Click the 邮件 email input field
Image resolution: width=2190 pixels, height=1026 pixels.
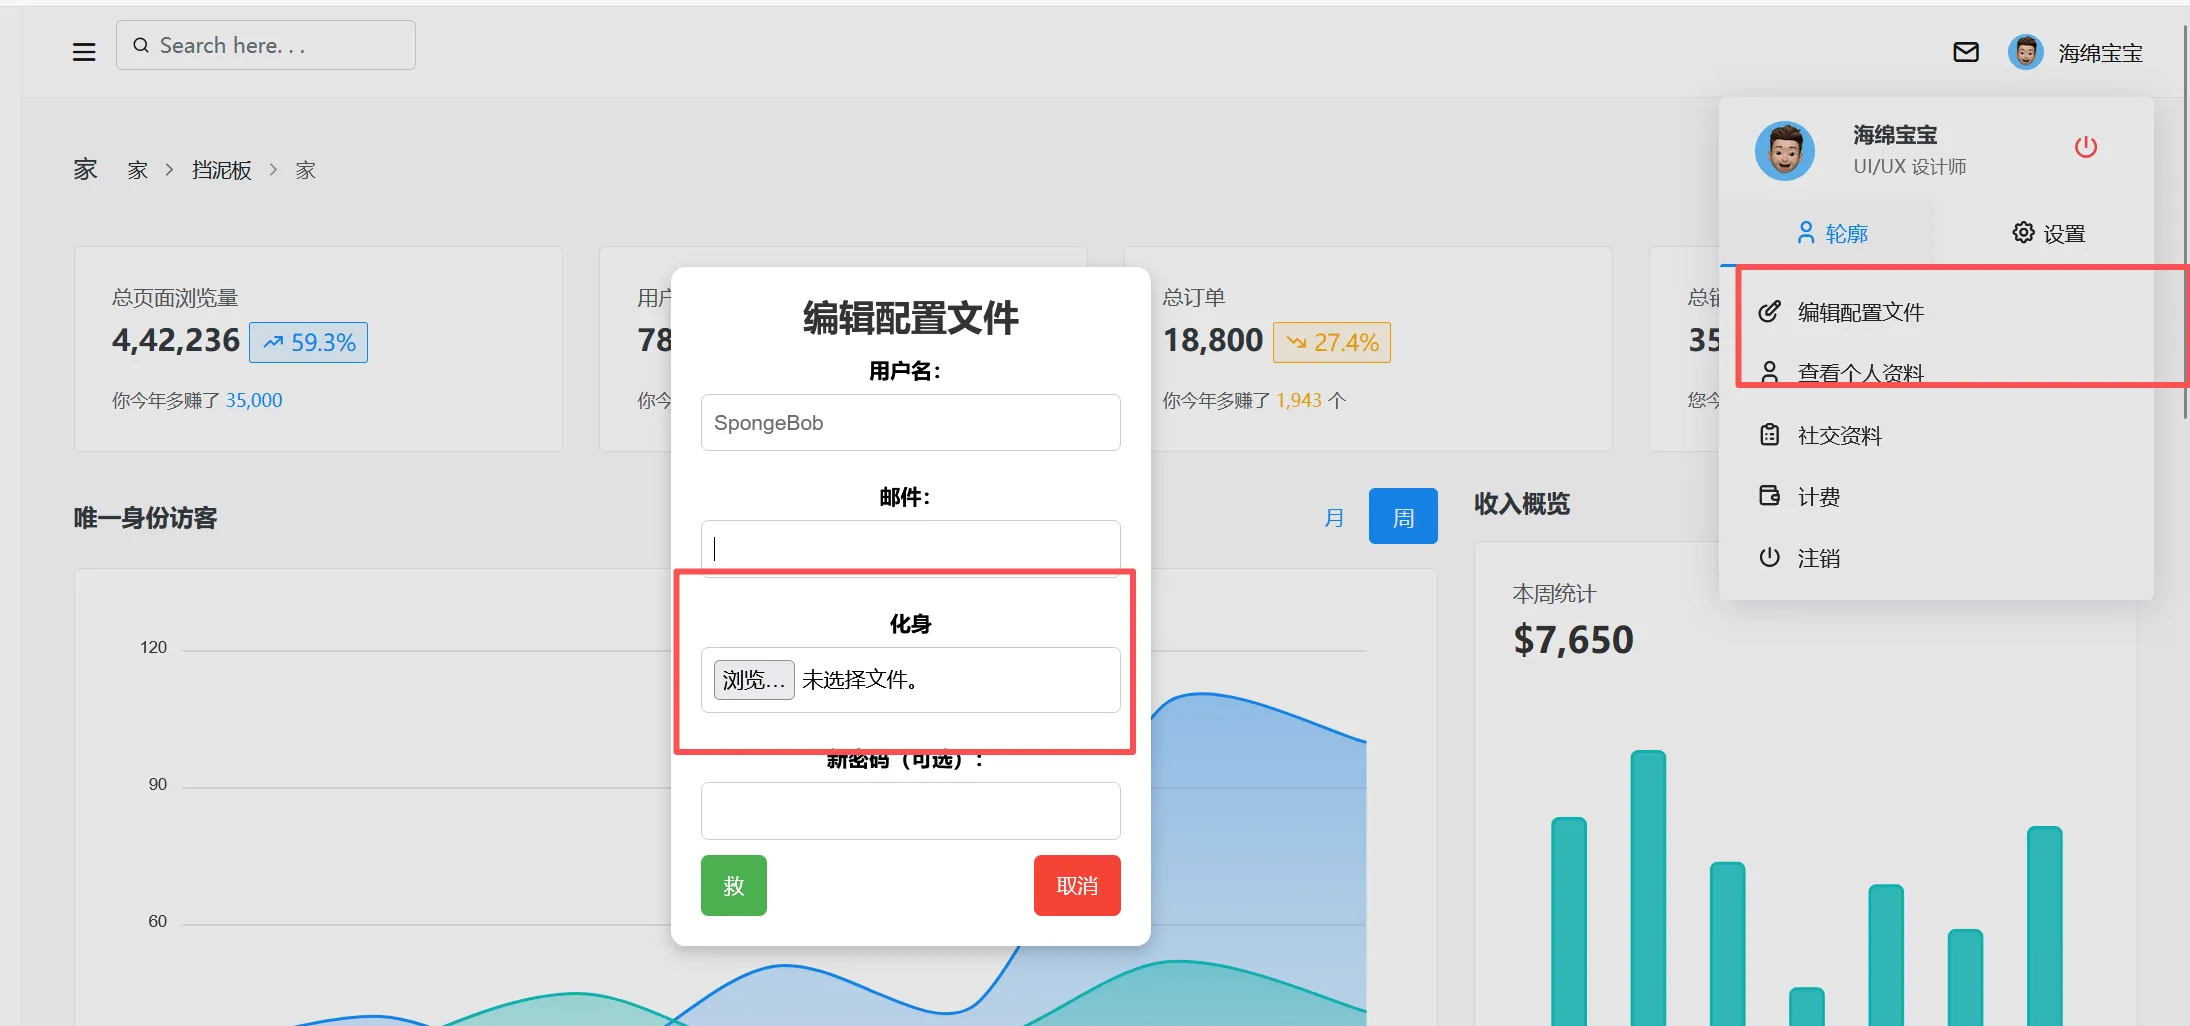910,547
